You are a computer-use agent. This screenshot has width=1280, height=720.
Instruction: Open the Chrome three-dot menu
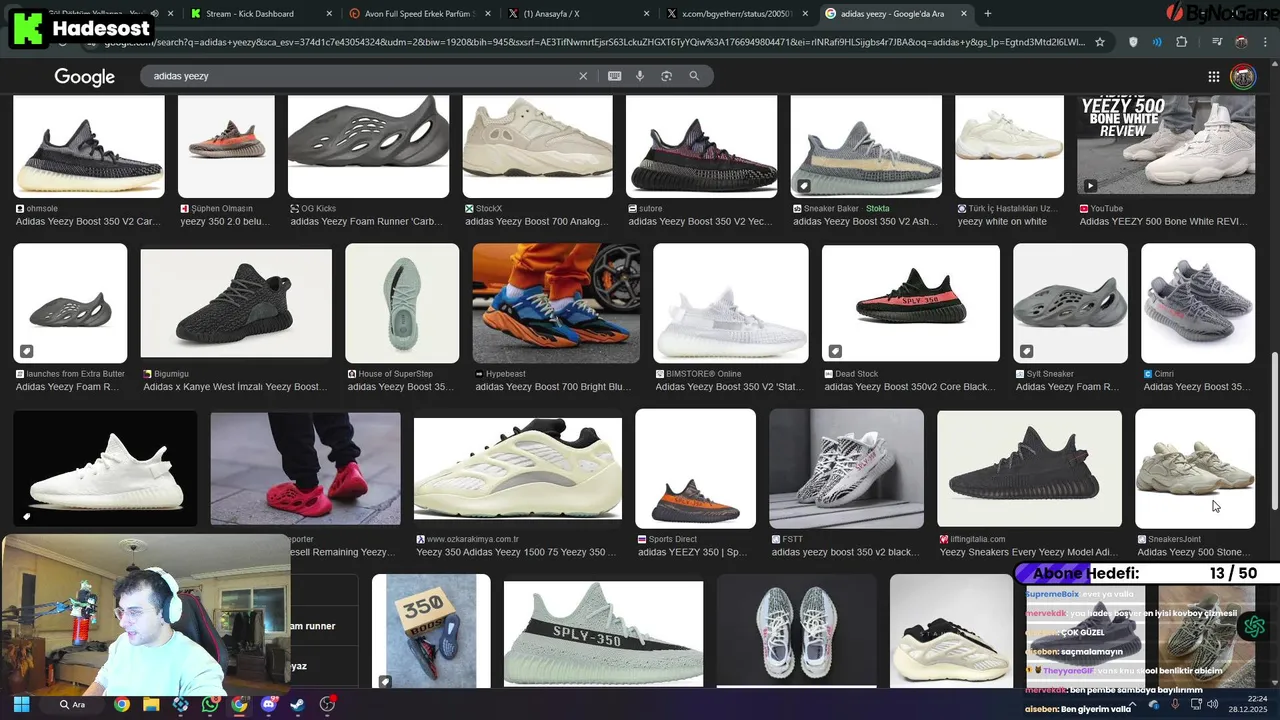click(1265, 42)
